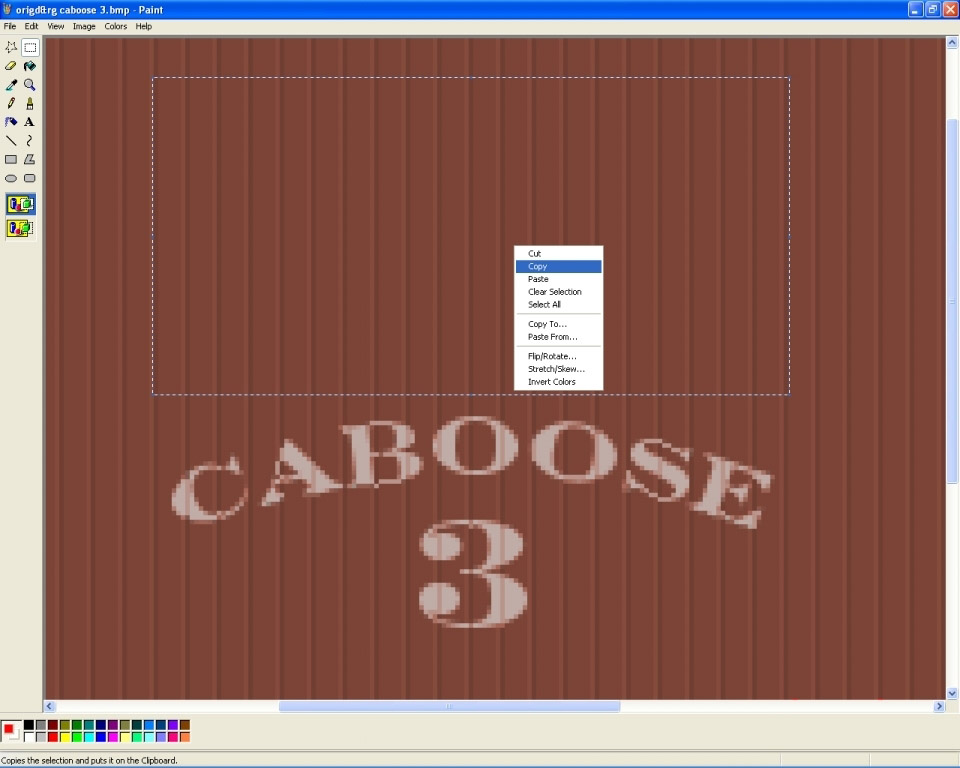The width and height of the screenshot is (960, 768).
Task: Click the 'origd&rg caboose 3.bmp - Paint' title
Action: 89,10
